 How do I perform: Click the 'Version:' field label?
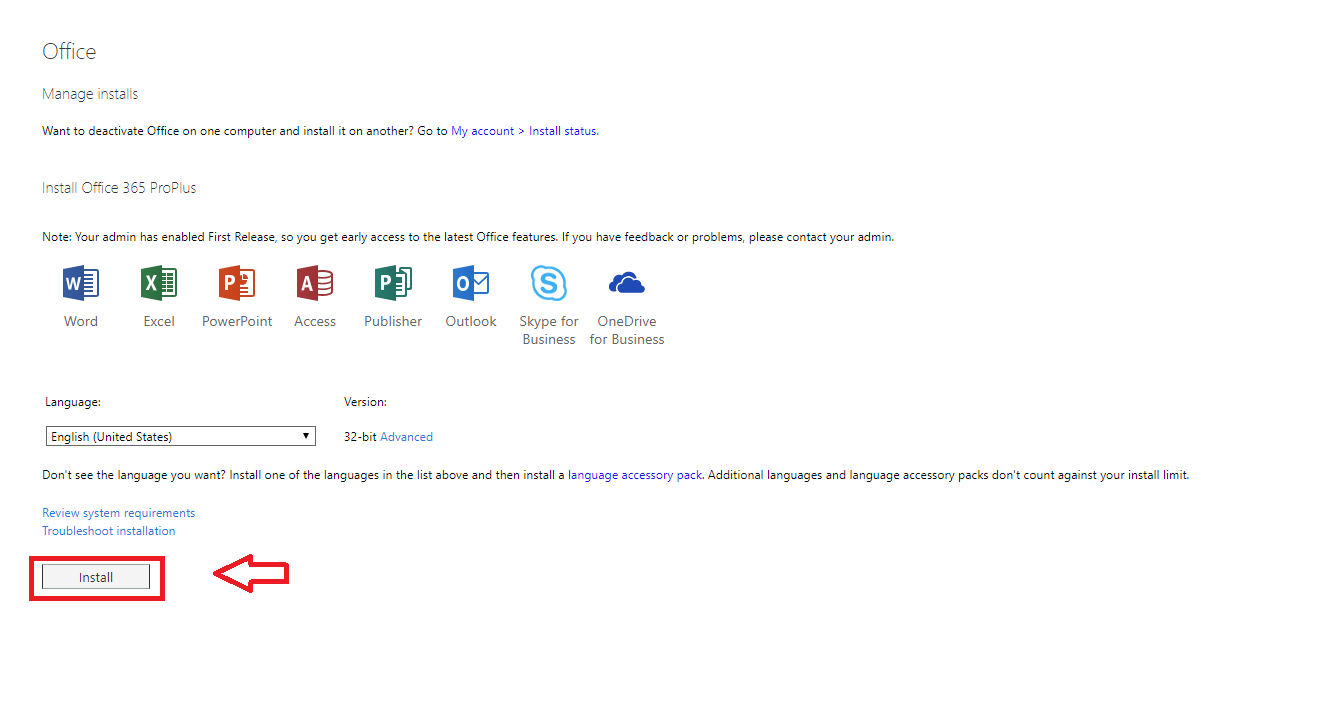click(x=365, y=402)
